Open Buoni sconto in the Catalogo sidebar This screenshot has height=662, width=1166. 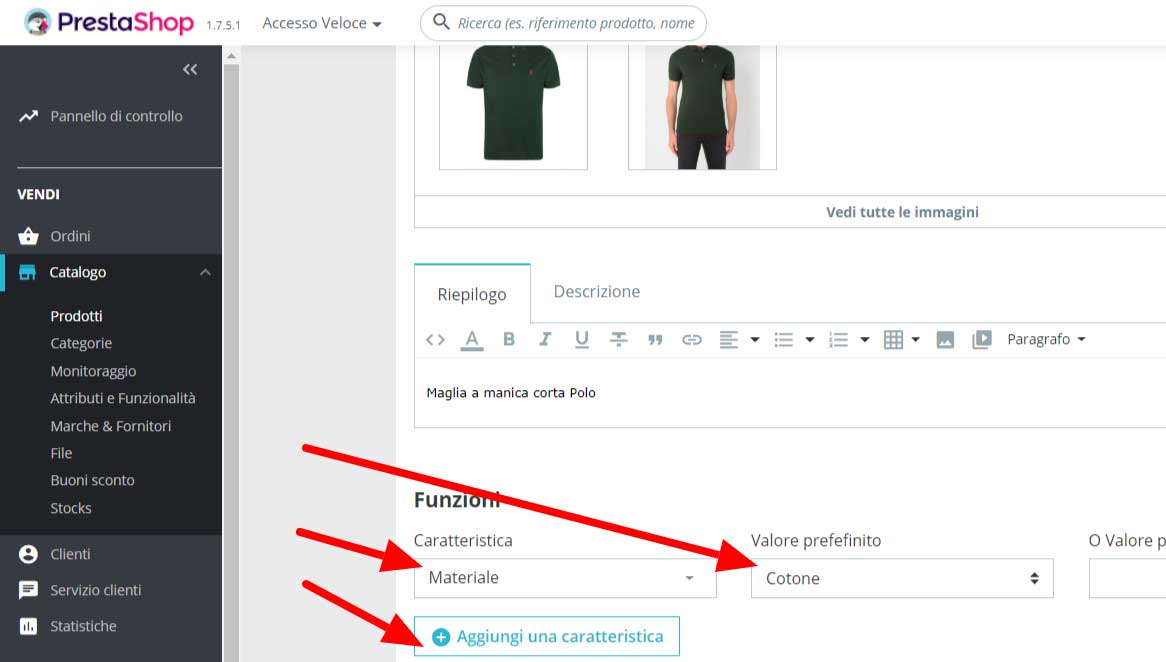coord(91,480)
